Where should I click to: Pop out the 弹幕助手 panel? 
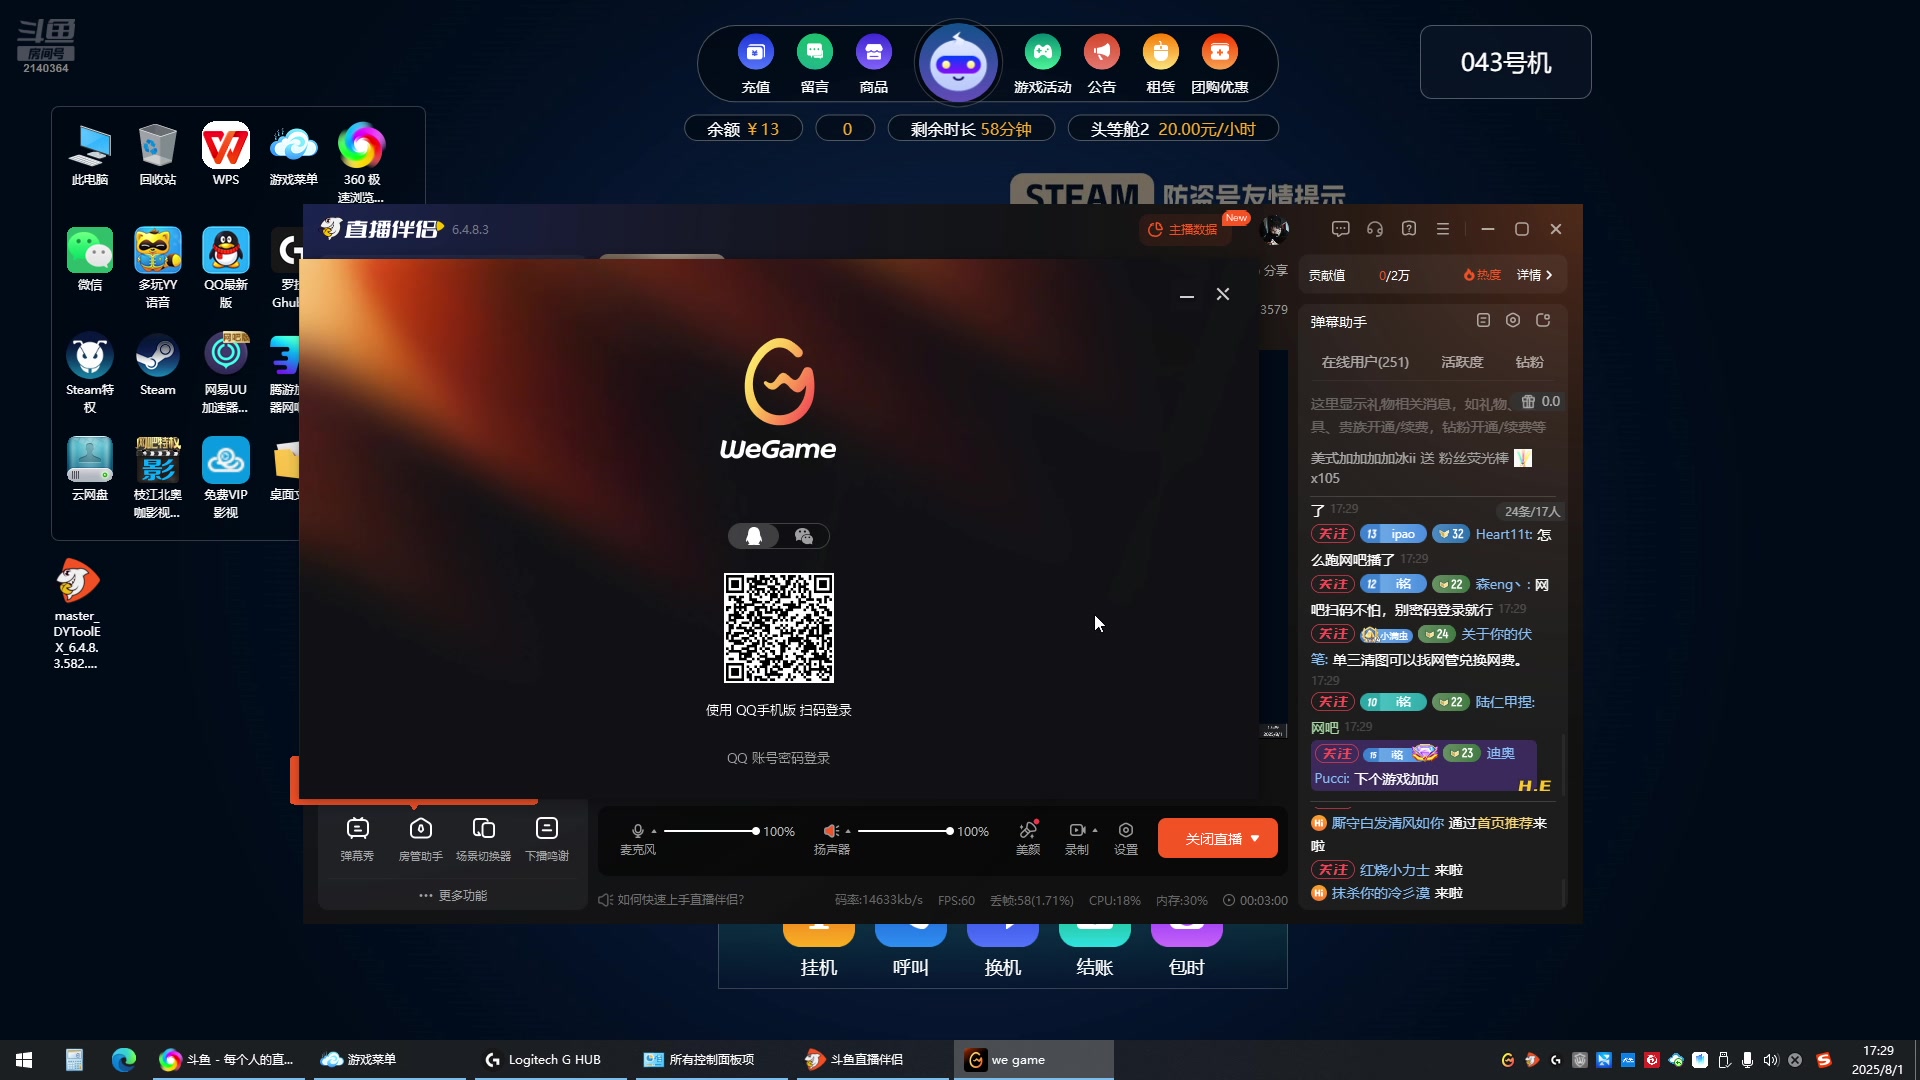point(1543,320)
